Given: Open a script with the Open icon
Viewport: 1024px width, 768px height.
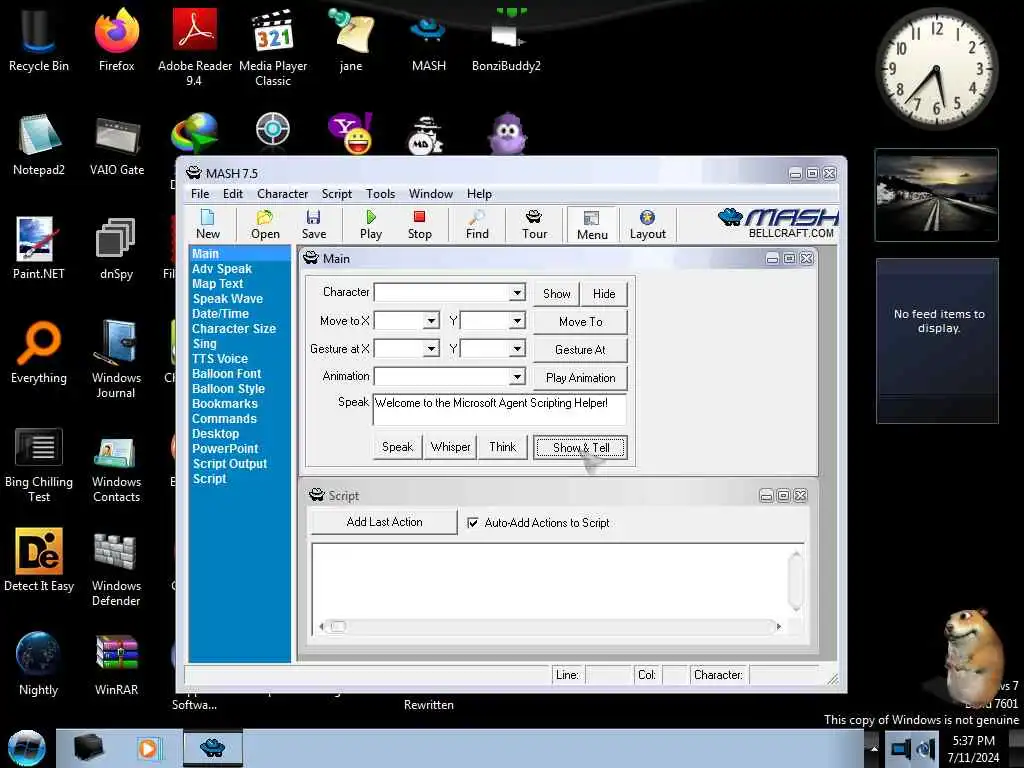Looking at the screenshot, I should point(265,225).
